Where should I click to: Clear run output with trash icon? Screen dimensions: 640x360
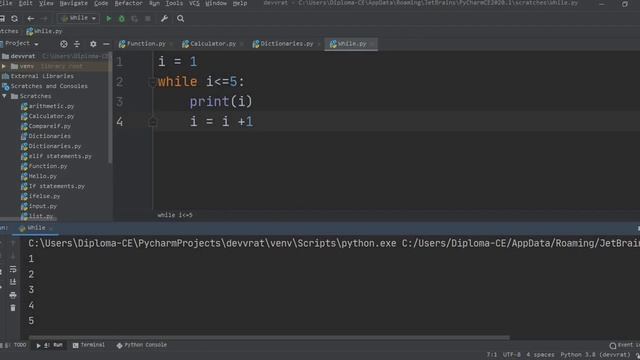[x=13, y=308]
